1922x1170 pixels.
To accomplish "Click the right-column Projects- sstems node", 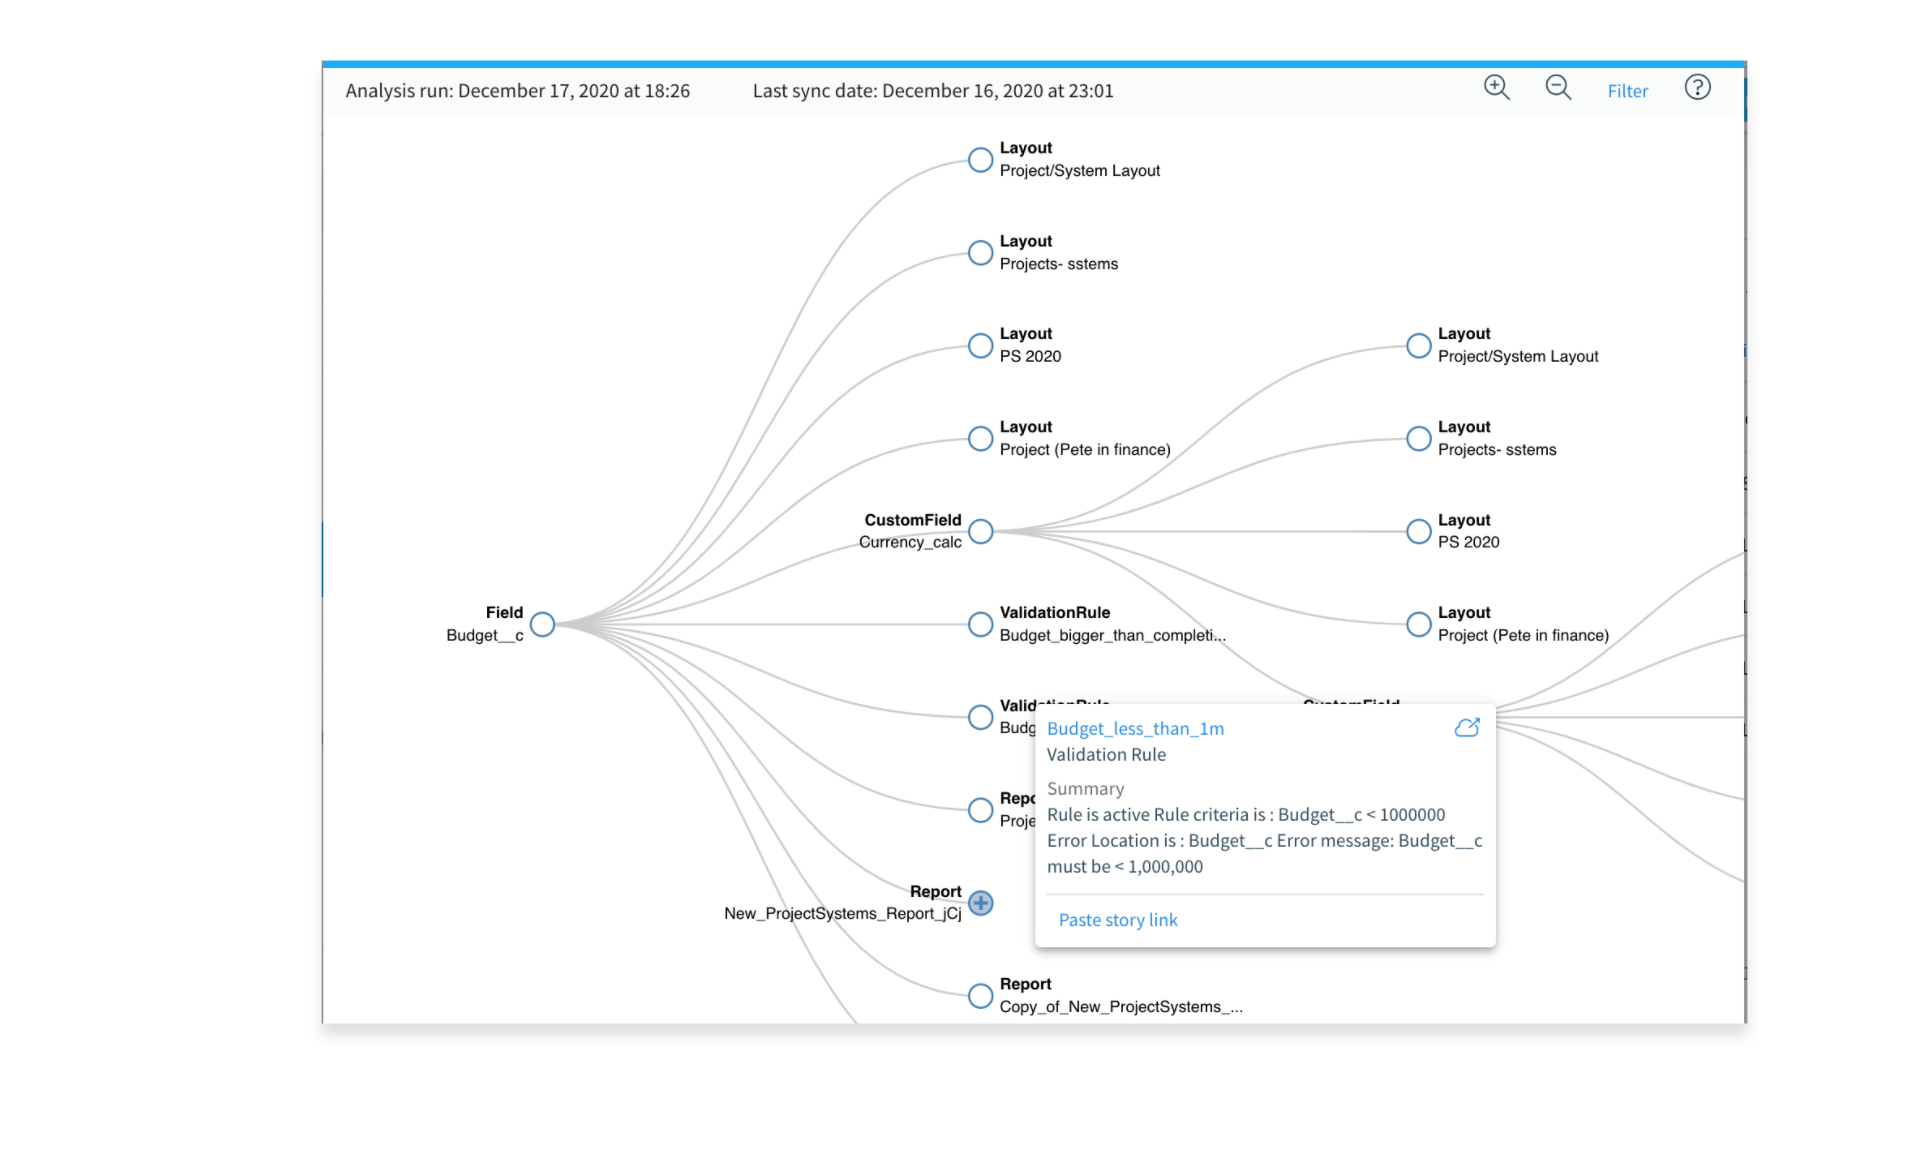I will click(x=1419, y=439).
